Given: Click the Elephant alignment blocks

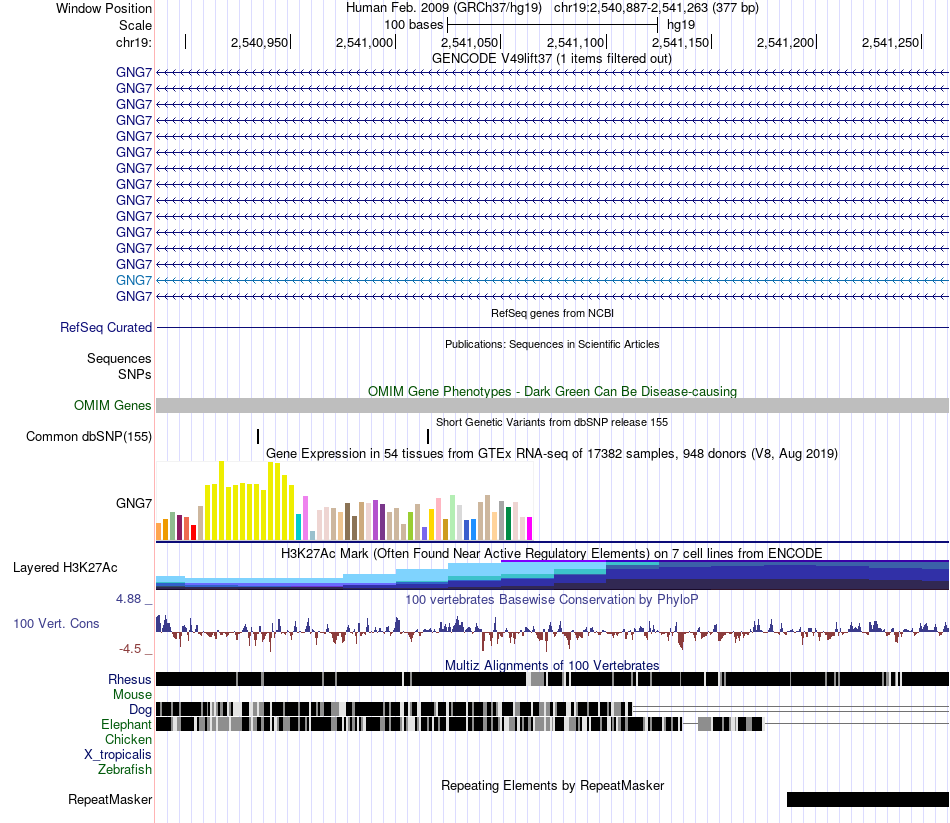Looking at the screenshot, I should point(460,724).
